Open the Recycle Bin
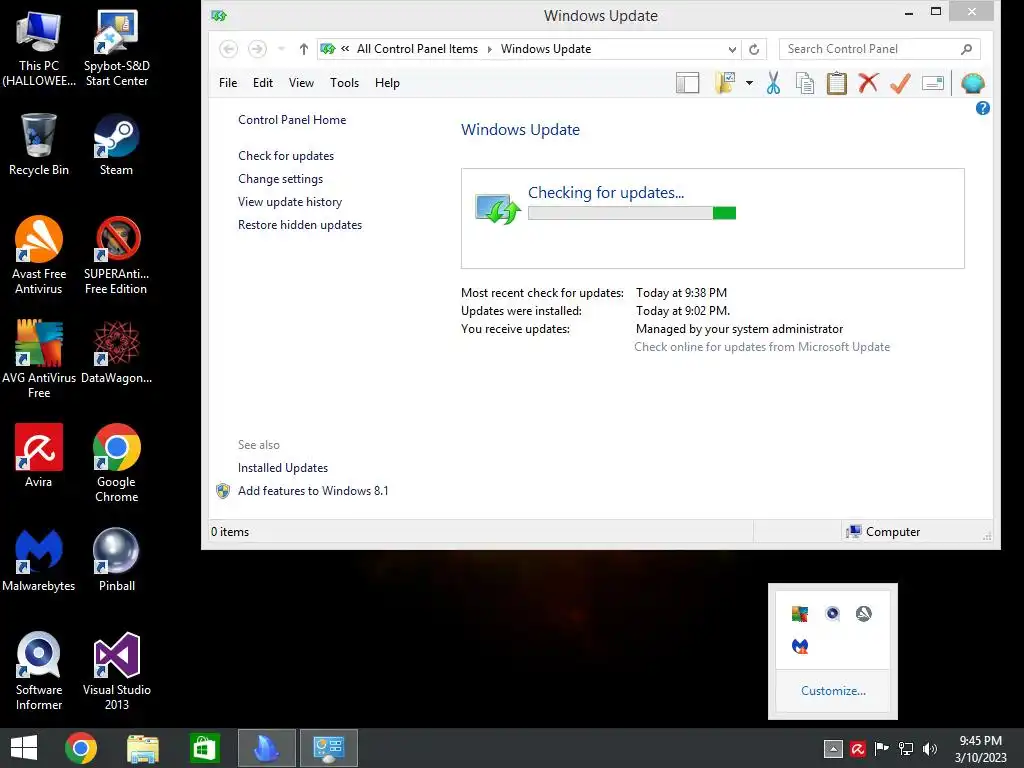Viewport: 1024px width, 768px height. click(39, 144)
